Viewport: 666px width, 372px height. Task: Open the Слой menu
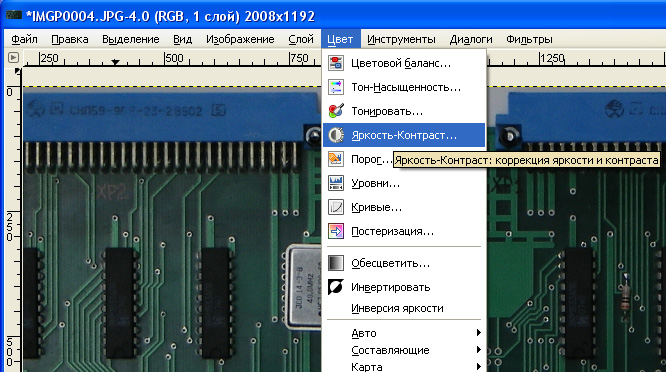[301, 39]
